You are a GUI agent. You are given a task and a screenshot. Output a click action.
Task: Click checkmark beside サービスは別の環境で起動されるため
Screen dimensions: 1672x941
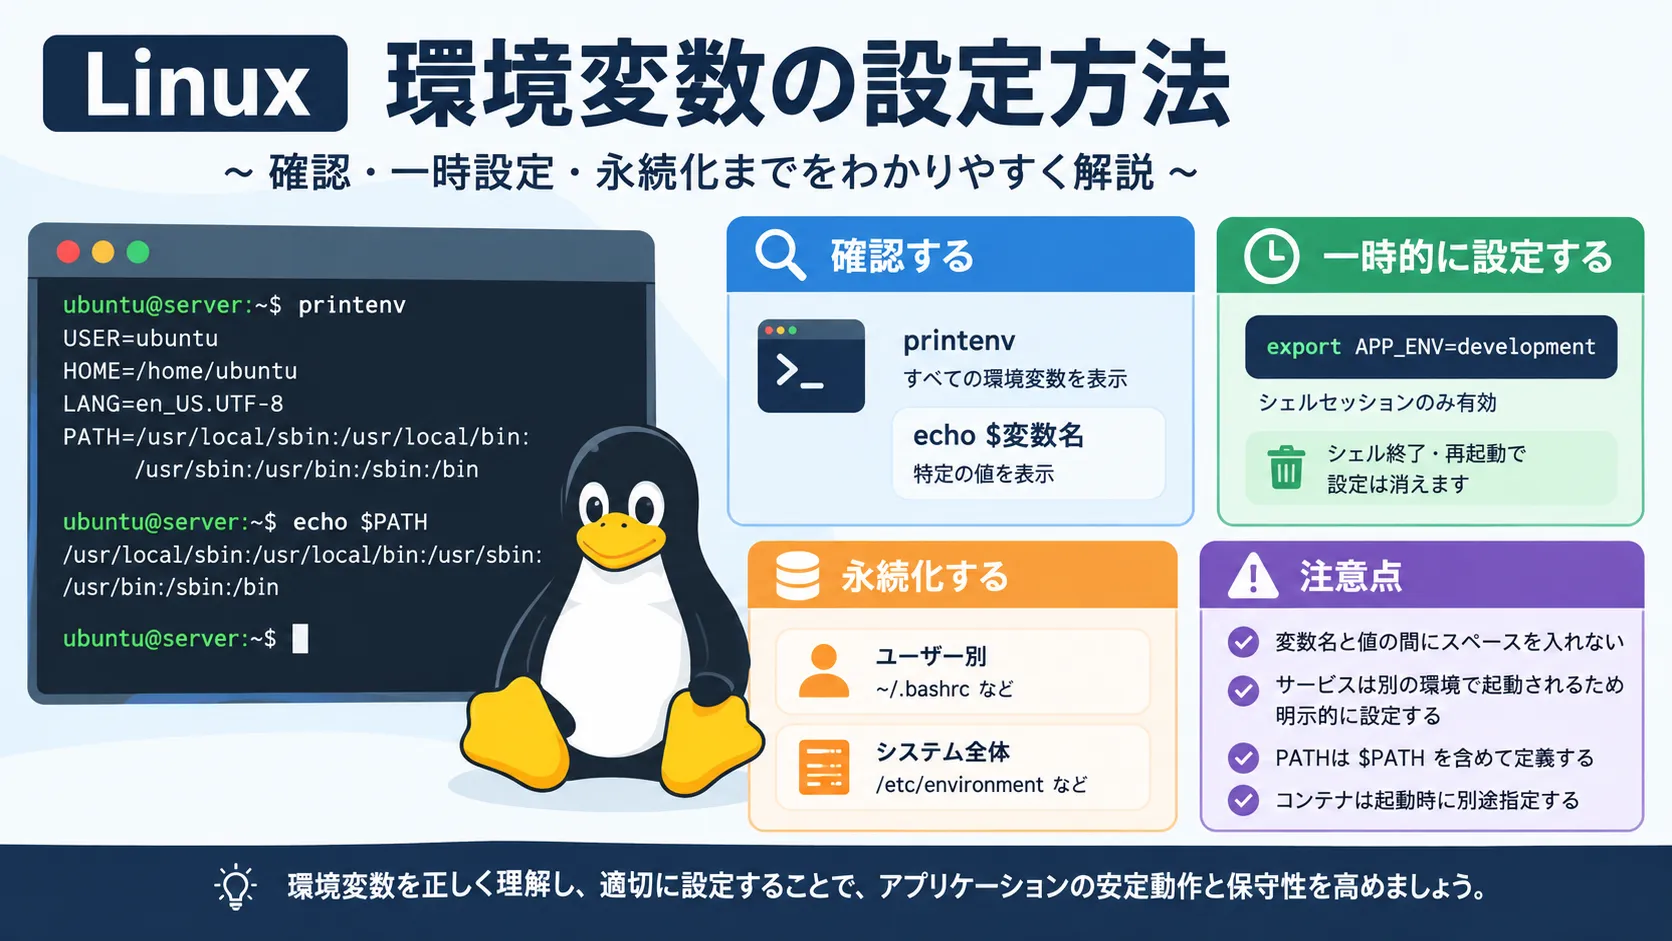click(1243, 690)
